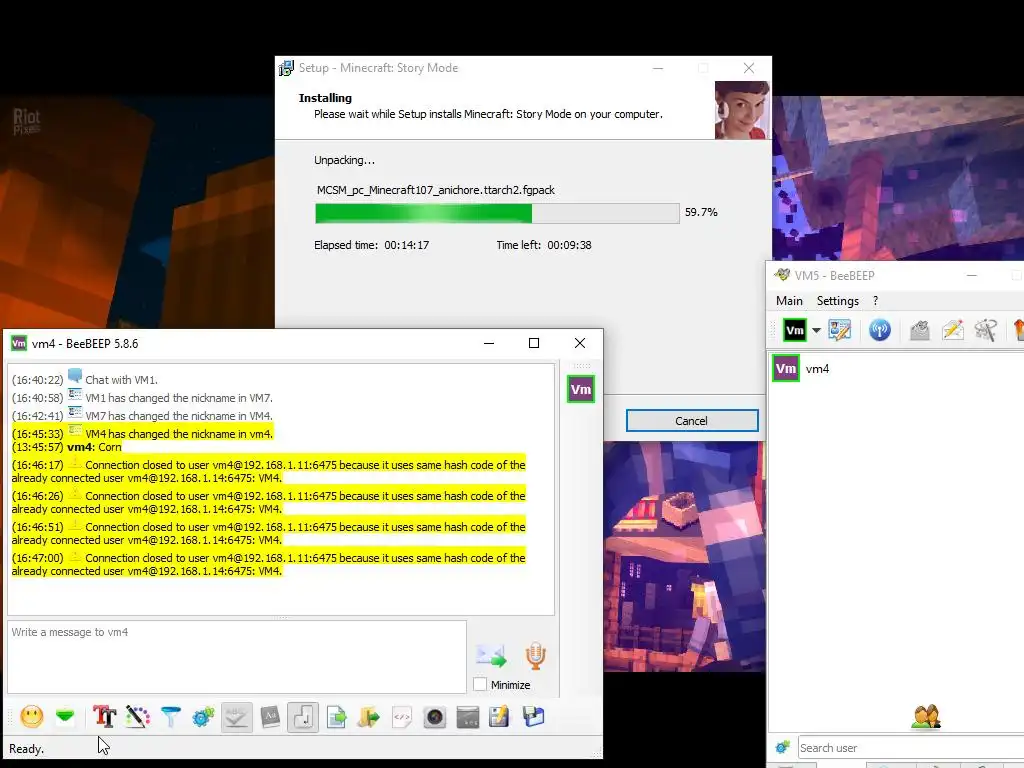Click the 'Chat with VM1.' log entry

click(x=121, y=380)
